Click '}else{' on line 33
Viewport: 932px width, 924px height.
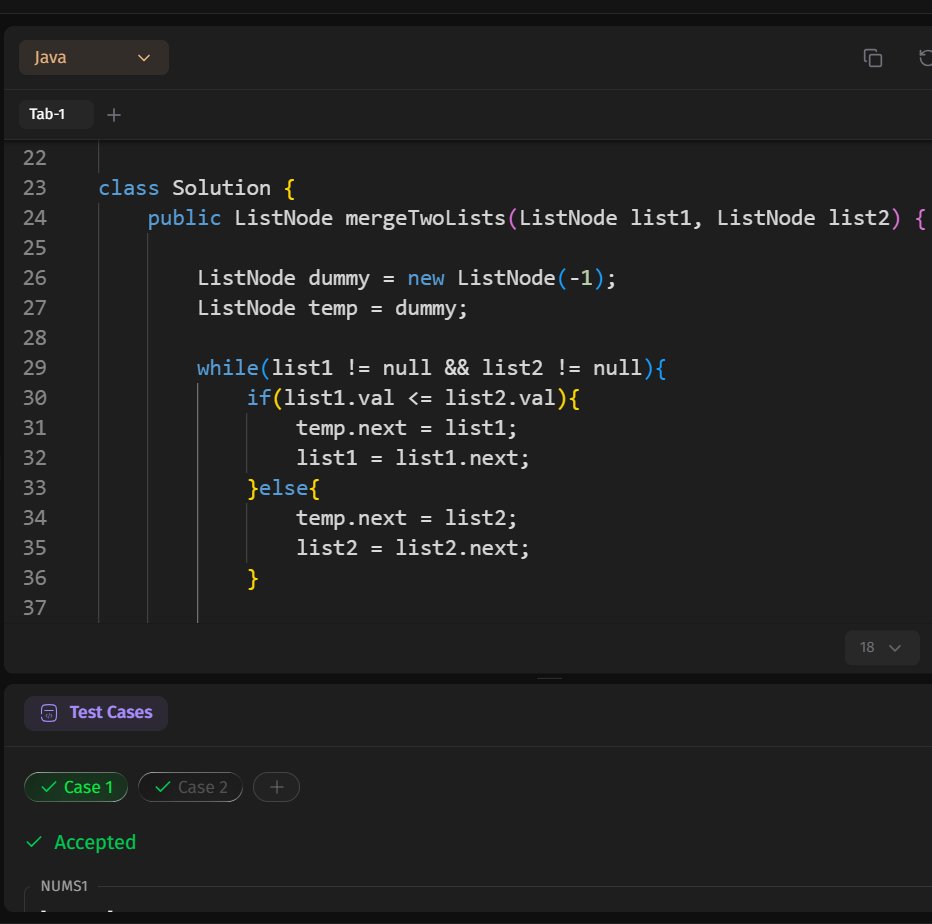coord(284,488)
